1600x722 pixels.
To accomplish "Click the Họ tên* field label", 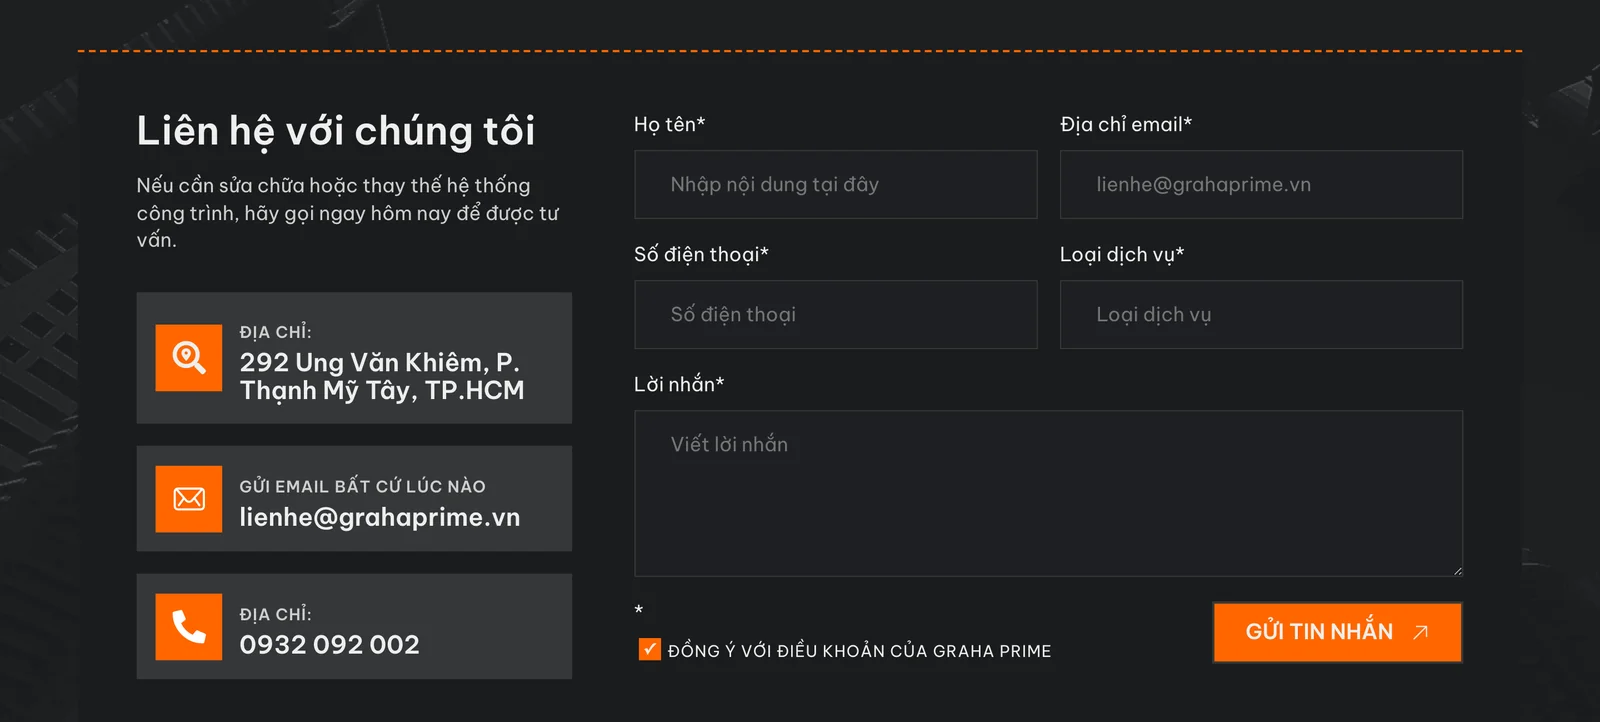I will pos(670,125).
